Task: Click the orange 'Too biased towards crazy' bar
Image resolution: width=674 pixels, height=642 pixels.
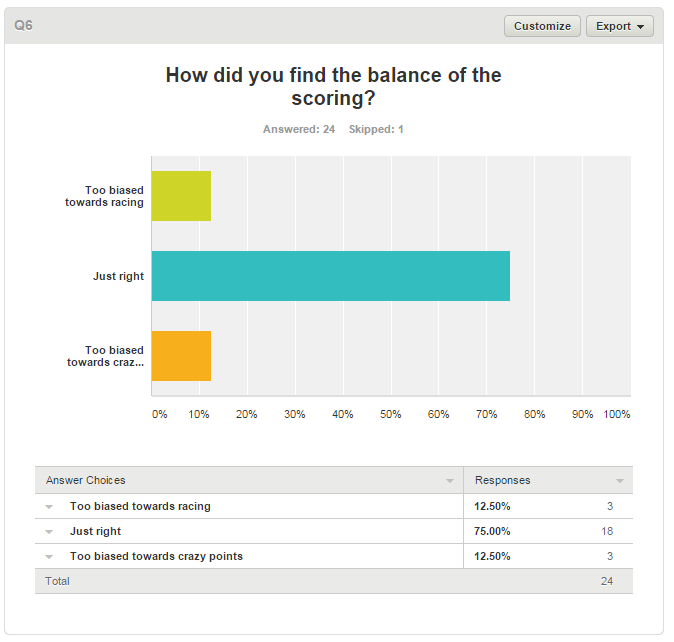Action: pyautogui.click(x=181, y=356)
